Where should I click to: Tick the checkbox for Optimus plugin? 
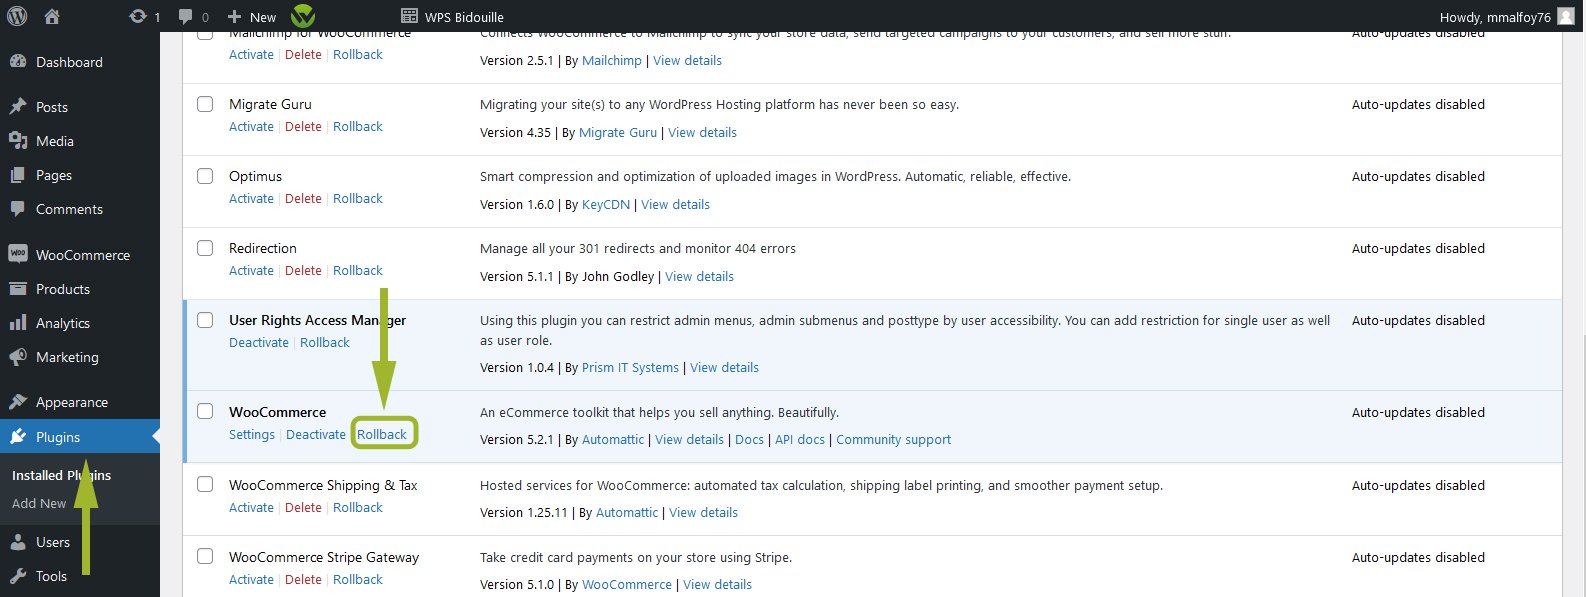click(x=205, y=176)
